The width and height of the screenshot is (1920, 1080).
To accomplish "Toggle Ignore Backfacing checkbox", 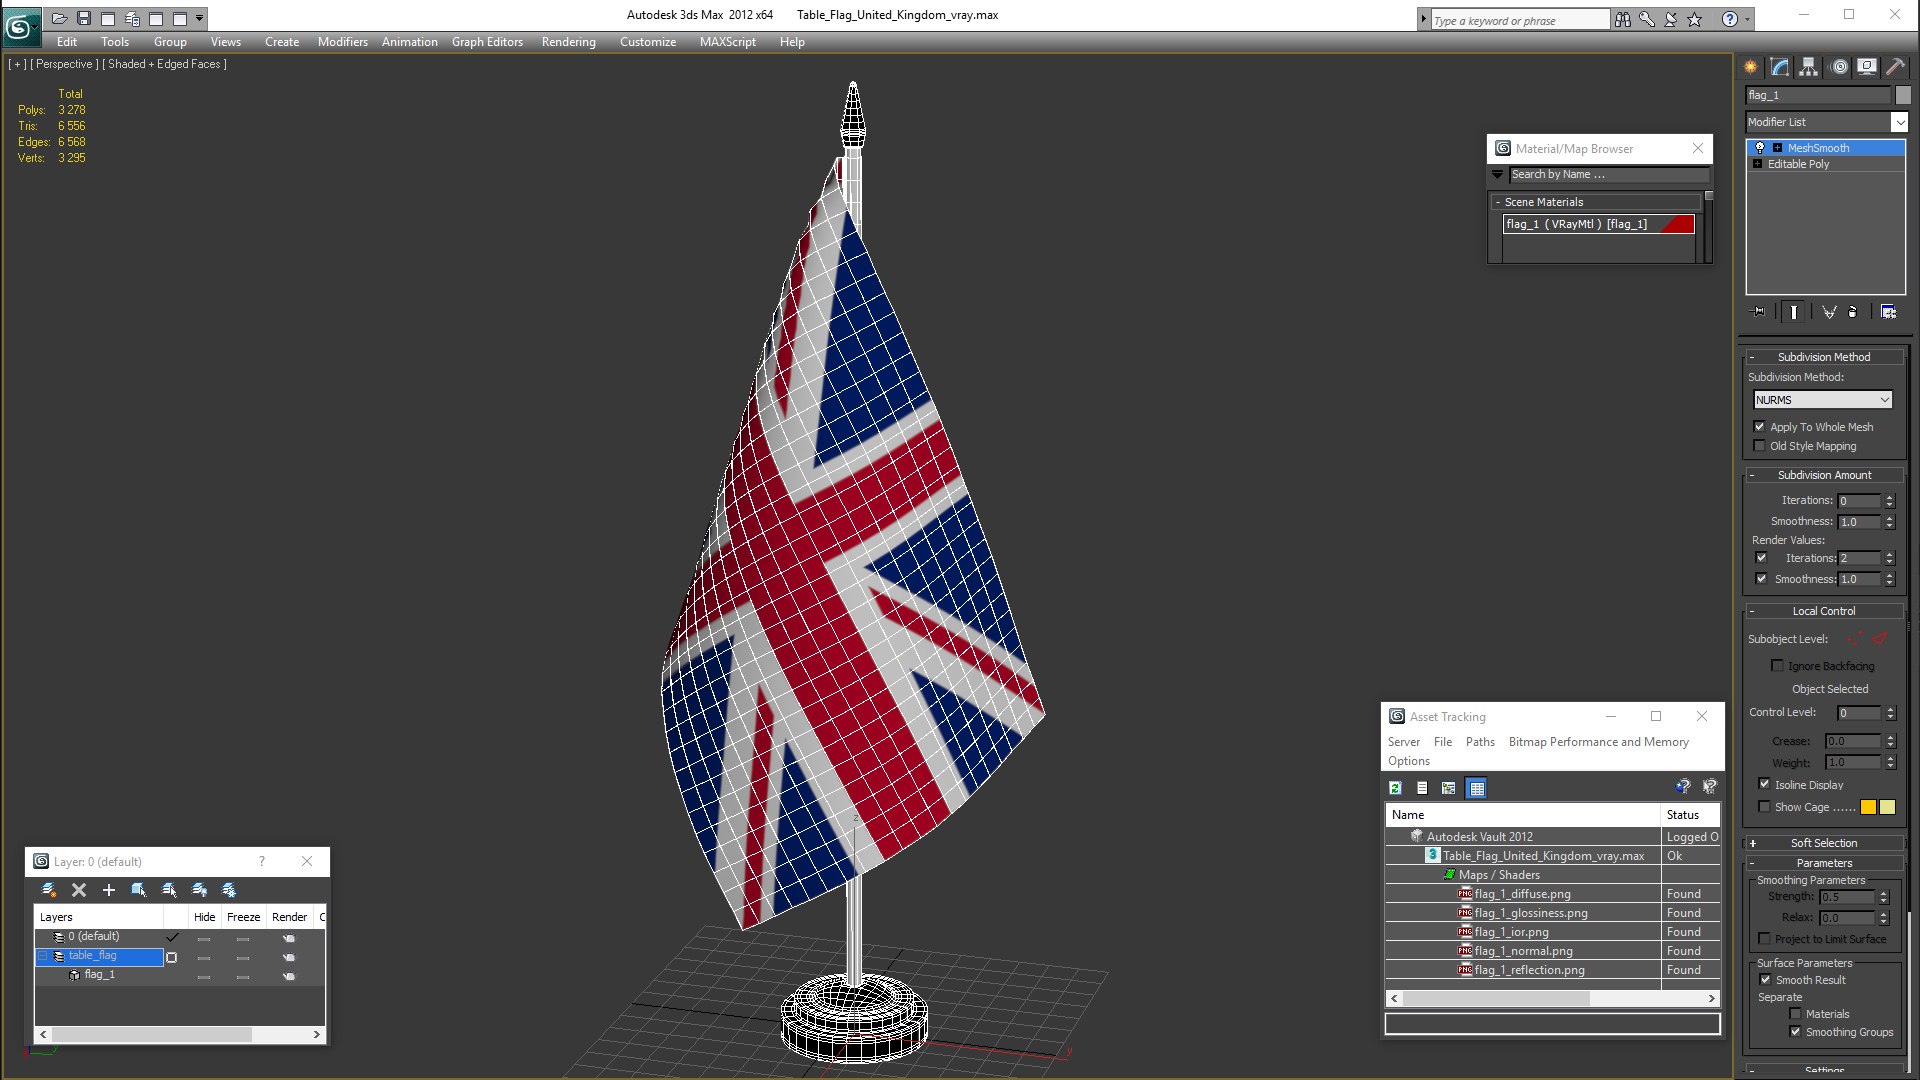I will pos(1777,666).
